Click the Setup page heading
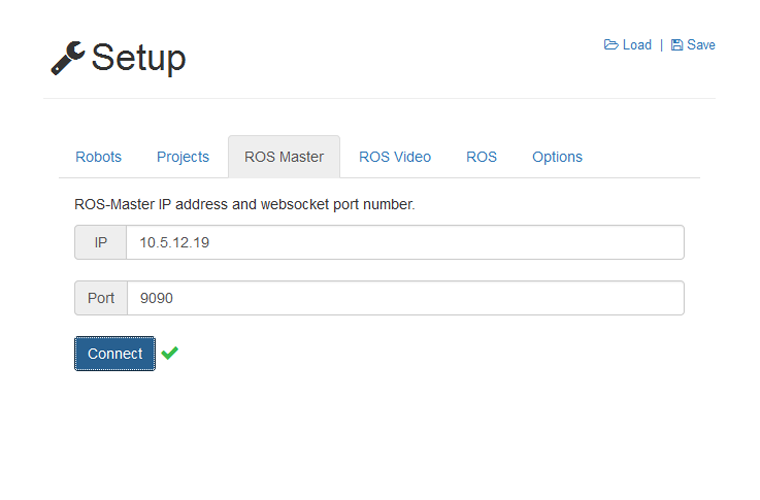 (138, 58)
